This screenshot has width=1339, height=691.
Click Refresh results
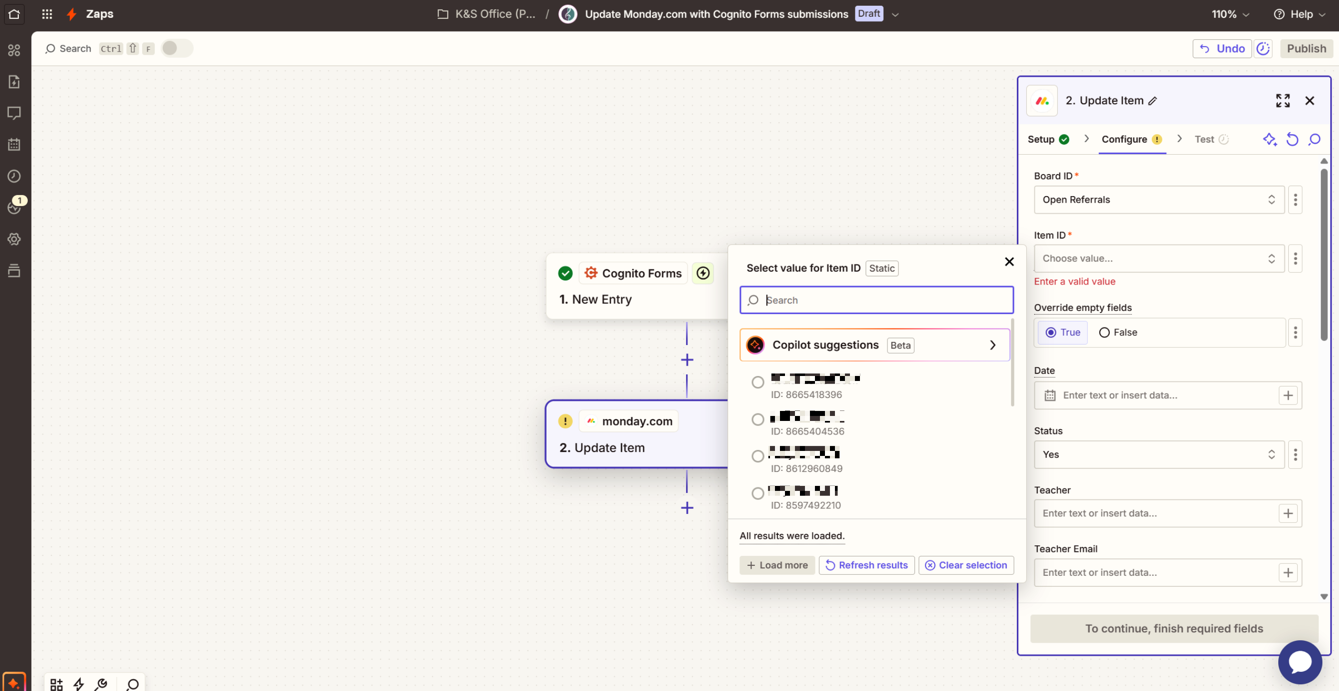coord(866,566)
